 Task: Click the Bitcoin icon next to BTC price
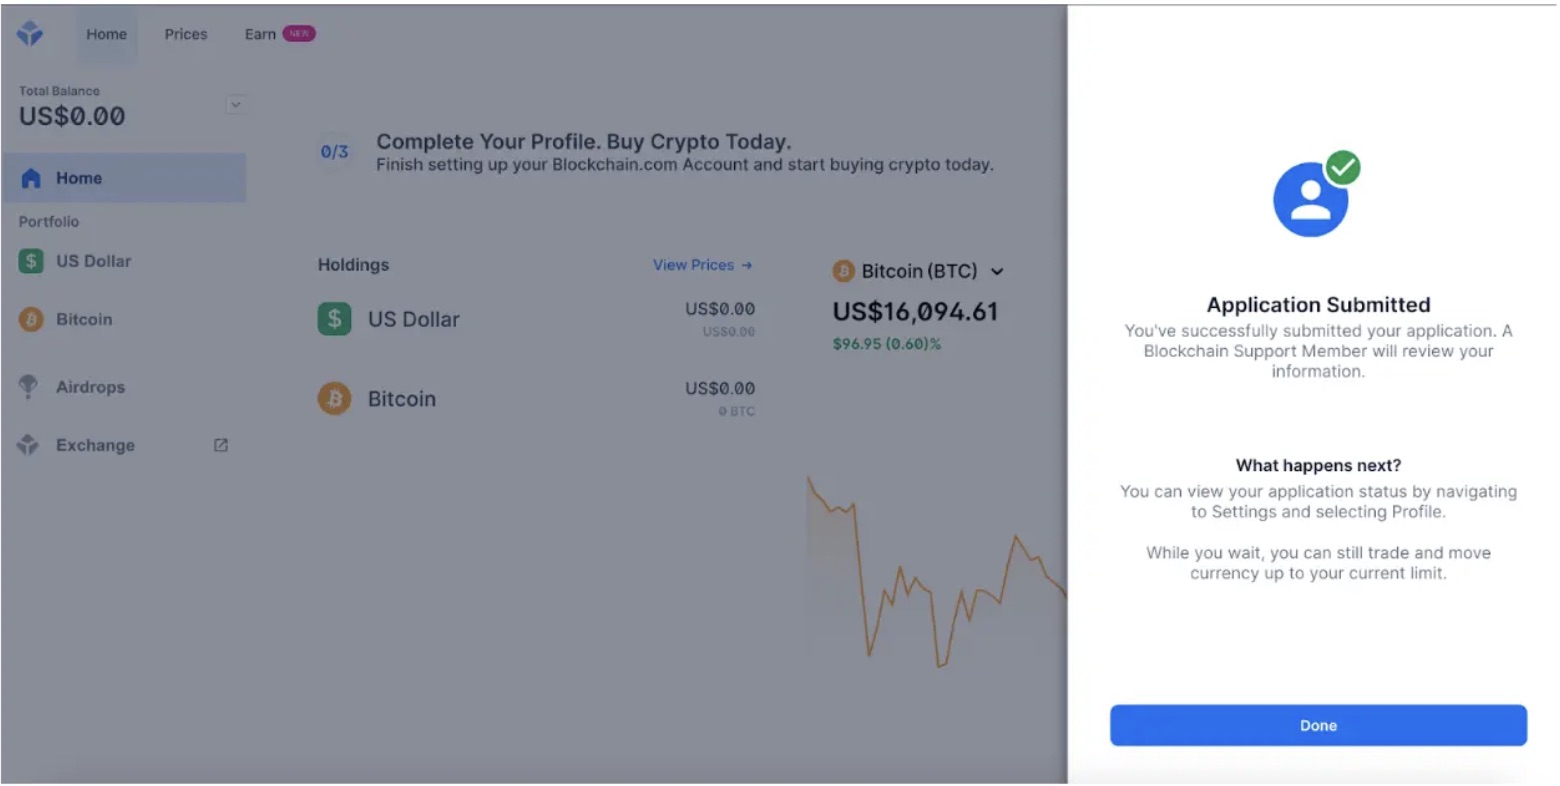(x=843, y=271)
